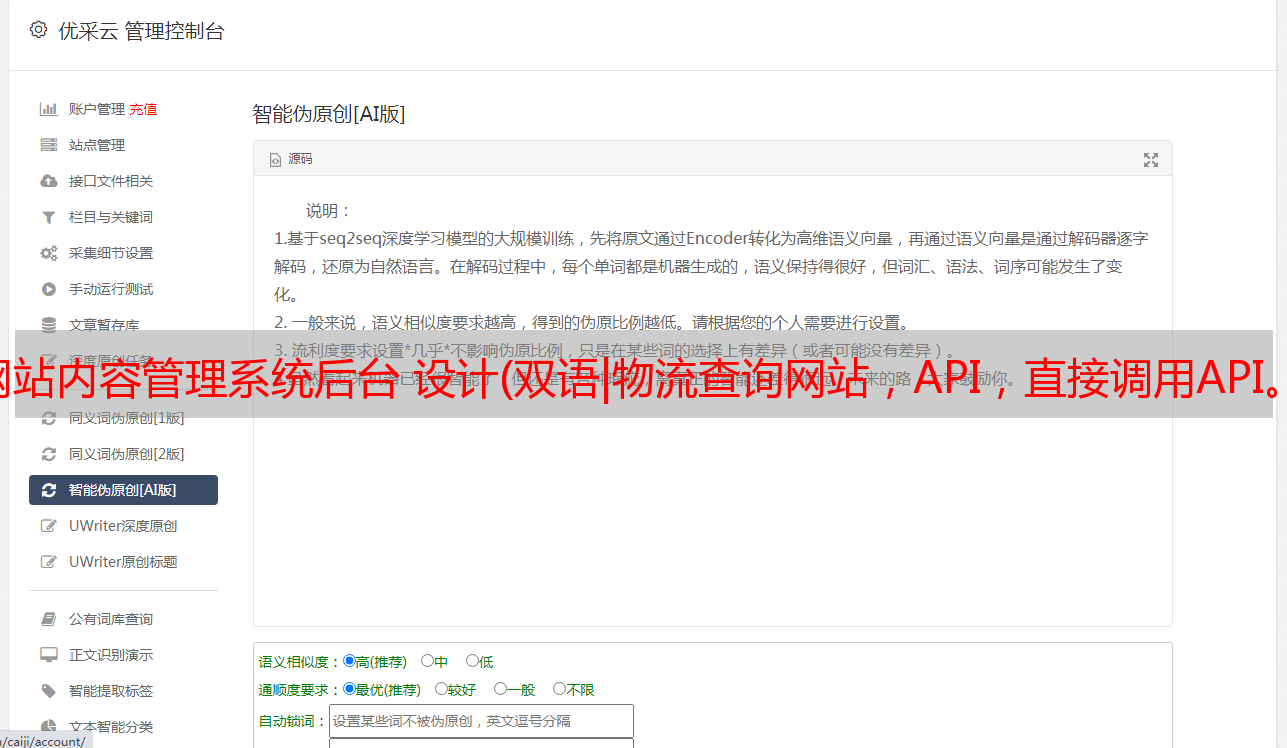Click the 正文识别演示 monitor icon
The height and width of the screenshot is (748, 1287).
[48, 655]
